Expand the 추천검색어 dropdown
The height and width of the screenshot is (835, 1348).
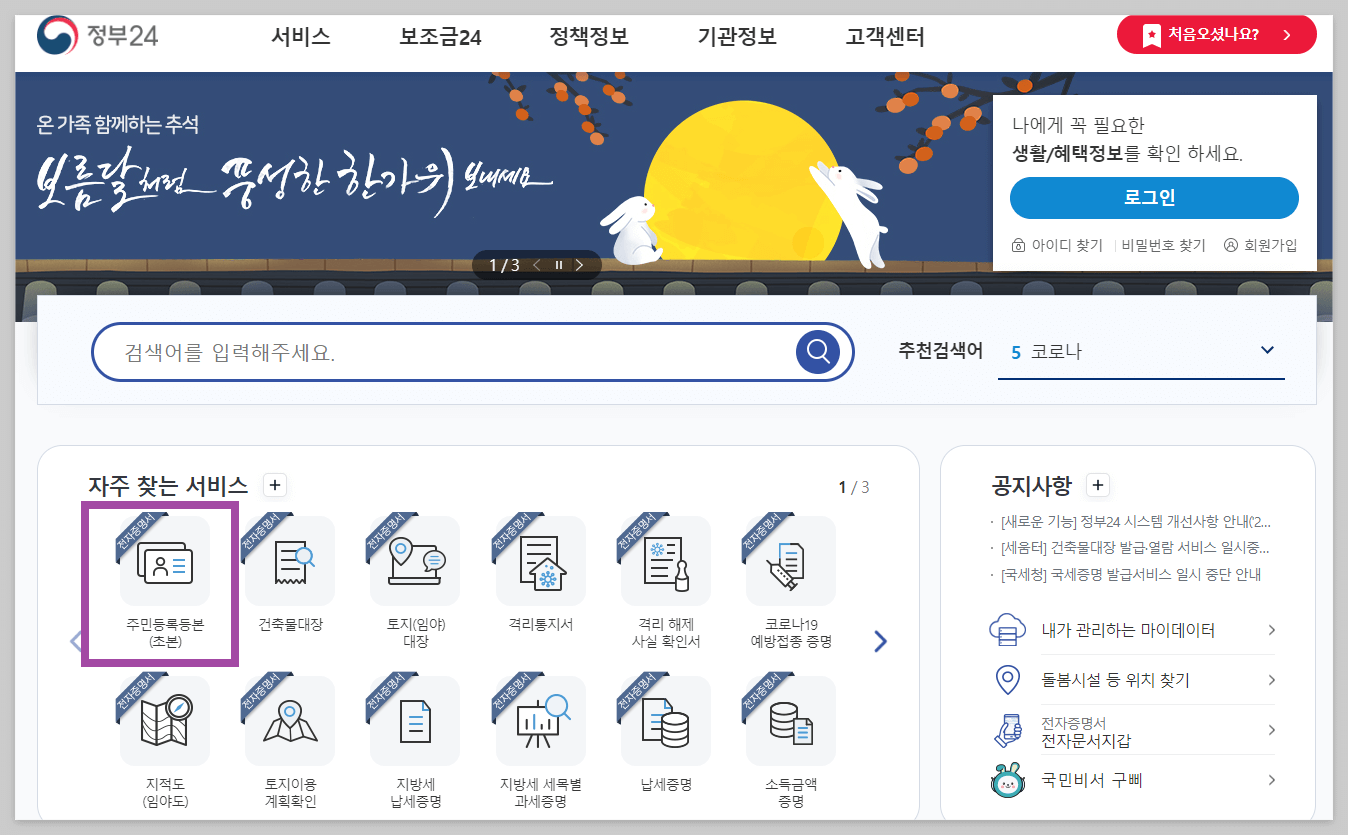[1267, 351]
